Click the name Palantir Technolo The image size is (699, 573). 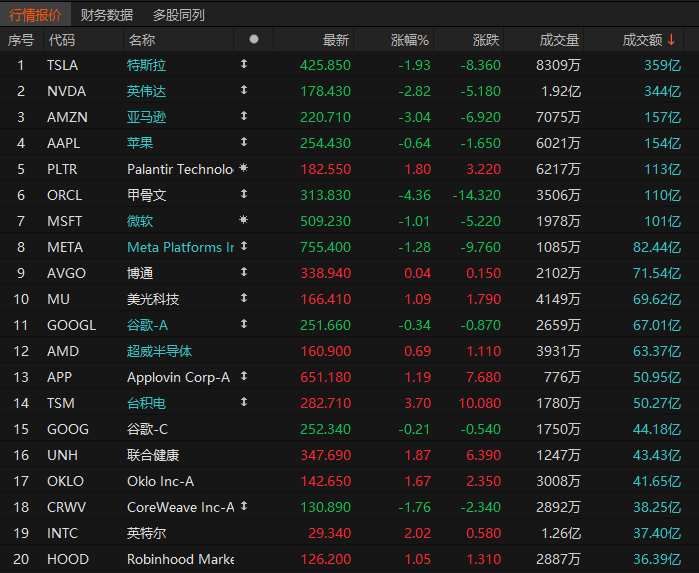coord(180,169)
